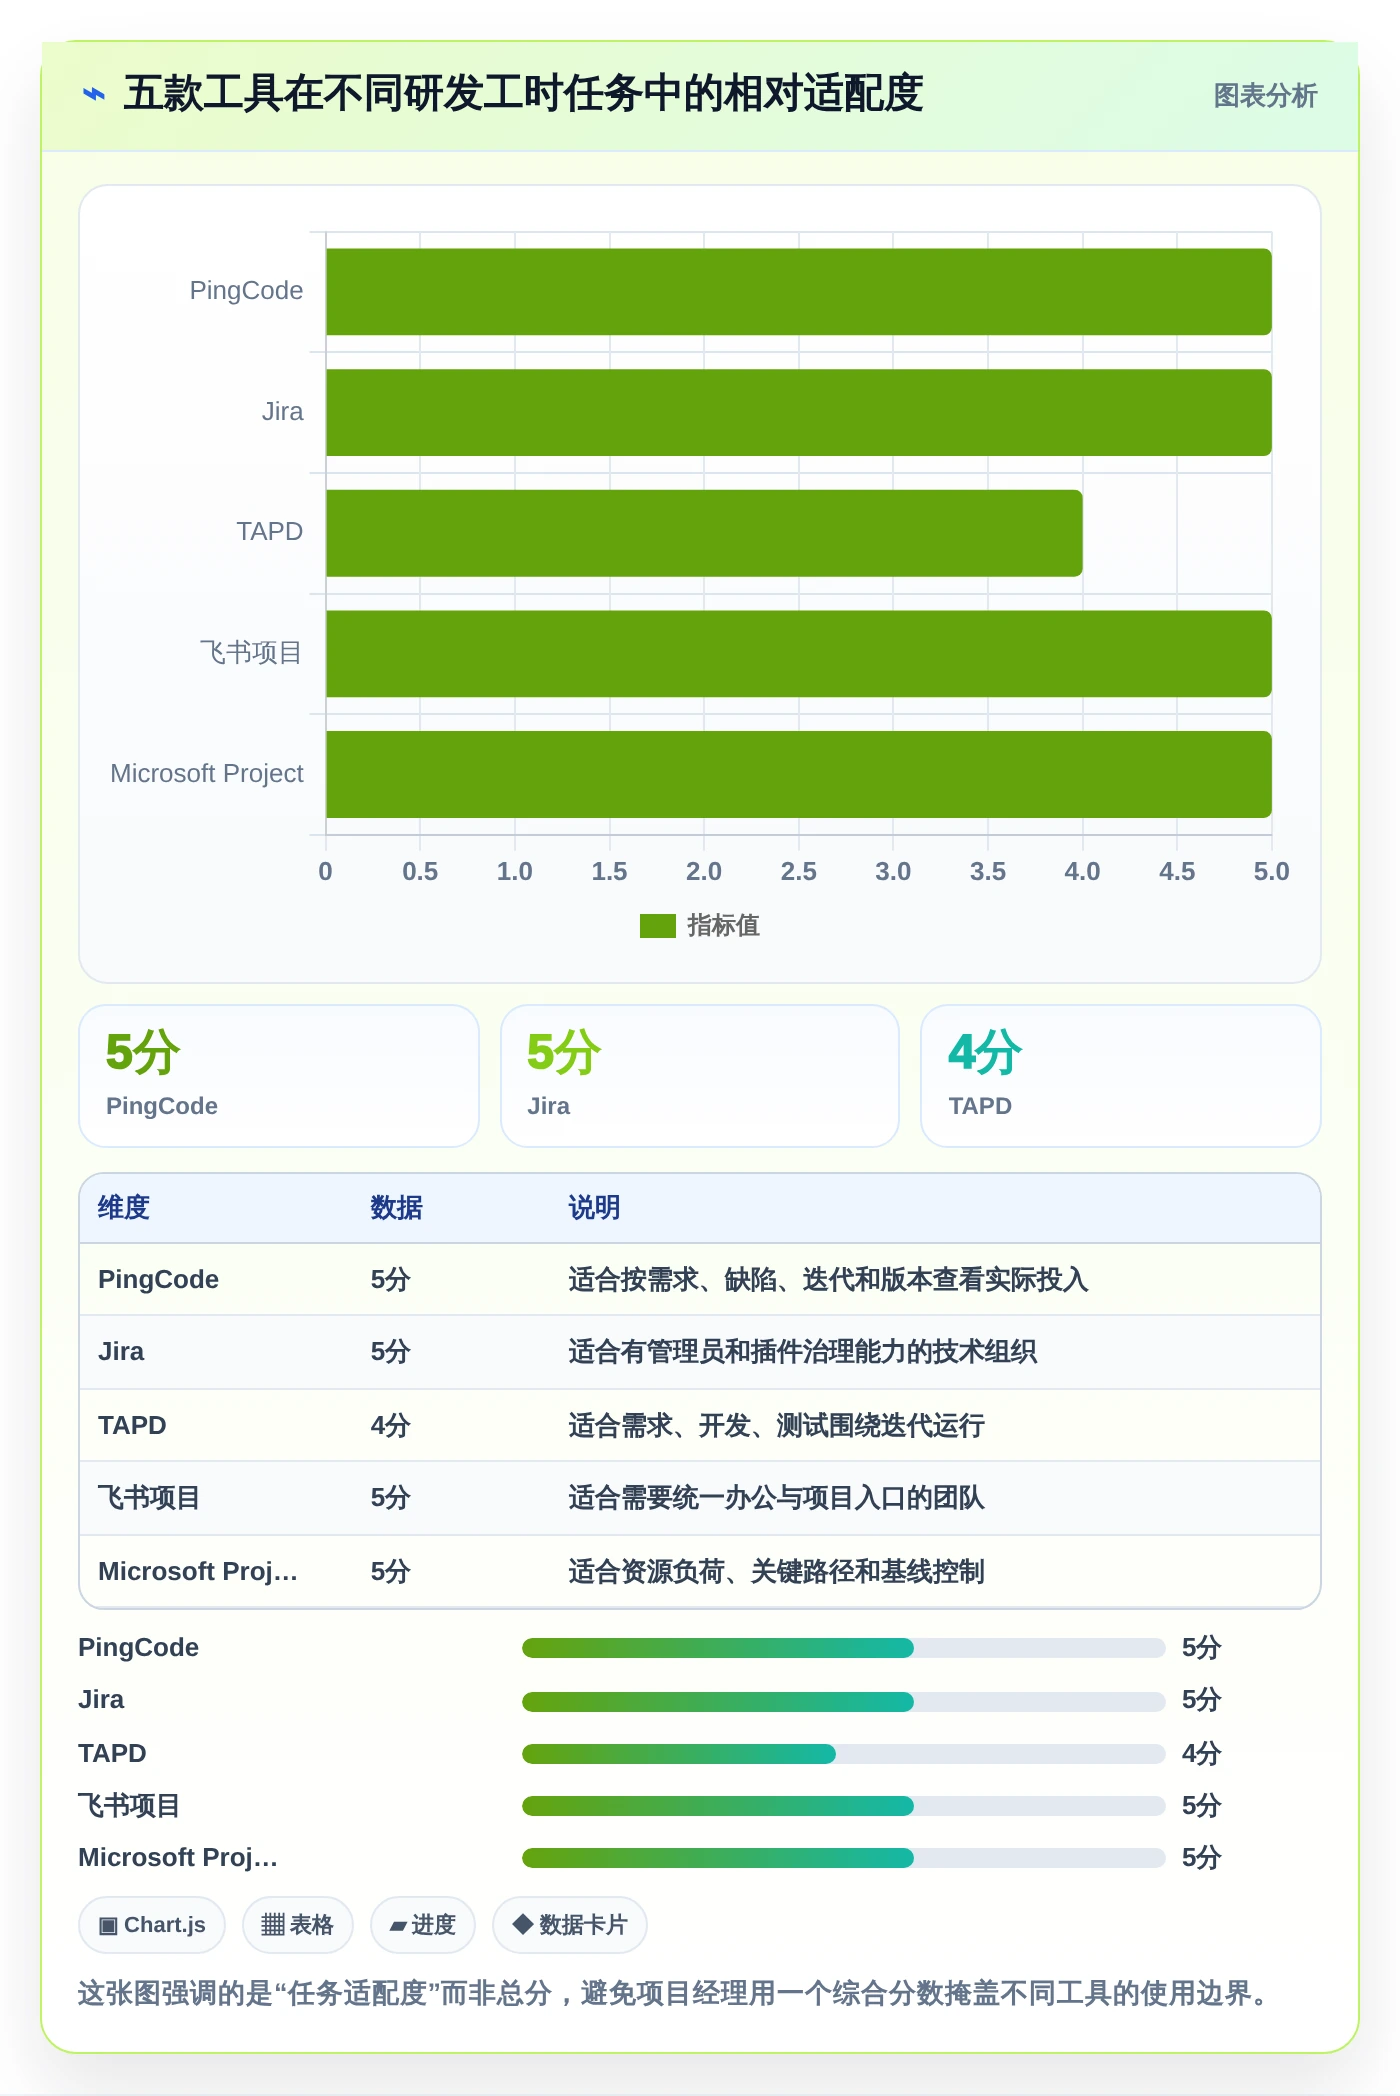Click the Microsoft Proj… progress bar
1400x2096 pixels.
click(x=843, y=1858)
